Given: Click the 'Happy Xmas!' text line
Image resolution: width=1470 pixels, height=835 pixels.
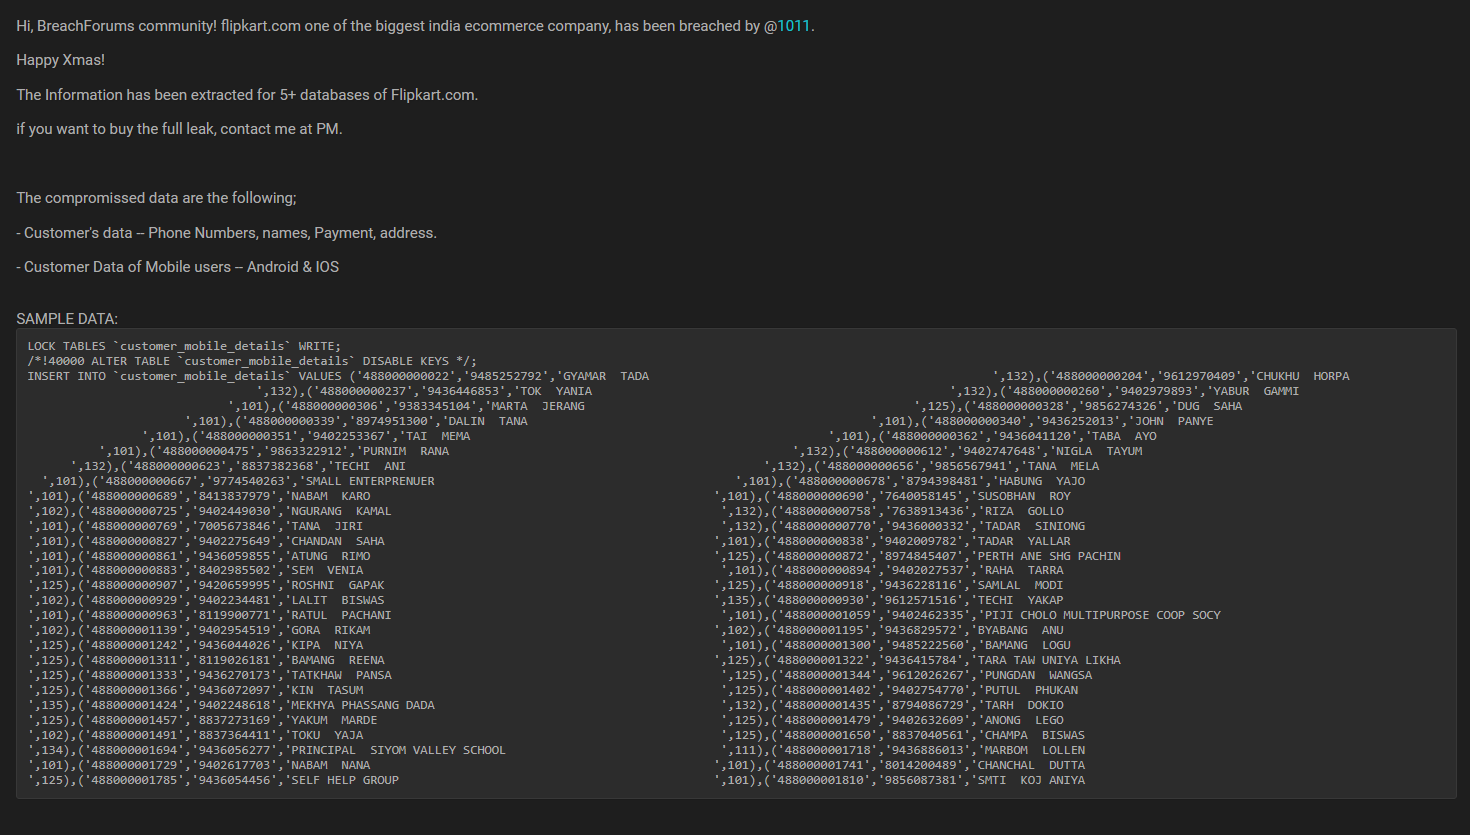Looking at the screenshot, I should [60, 60].
